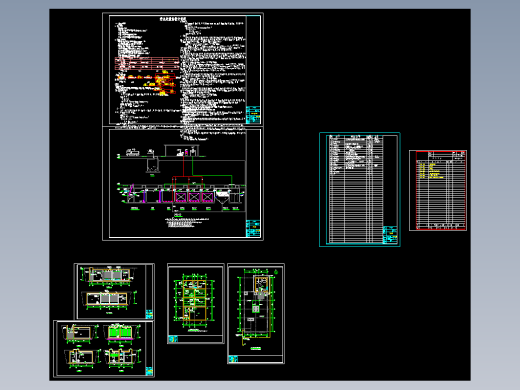Click the cyan title block of the table sheet
The height and width of the screenshot is (390, 520).
pyautogui.click(x=390, y=235)
